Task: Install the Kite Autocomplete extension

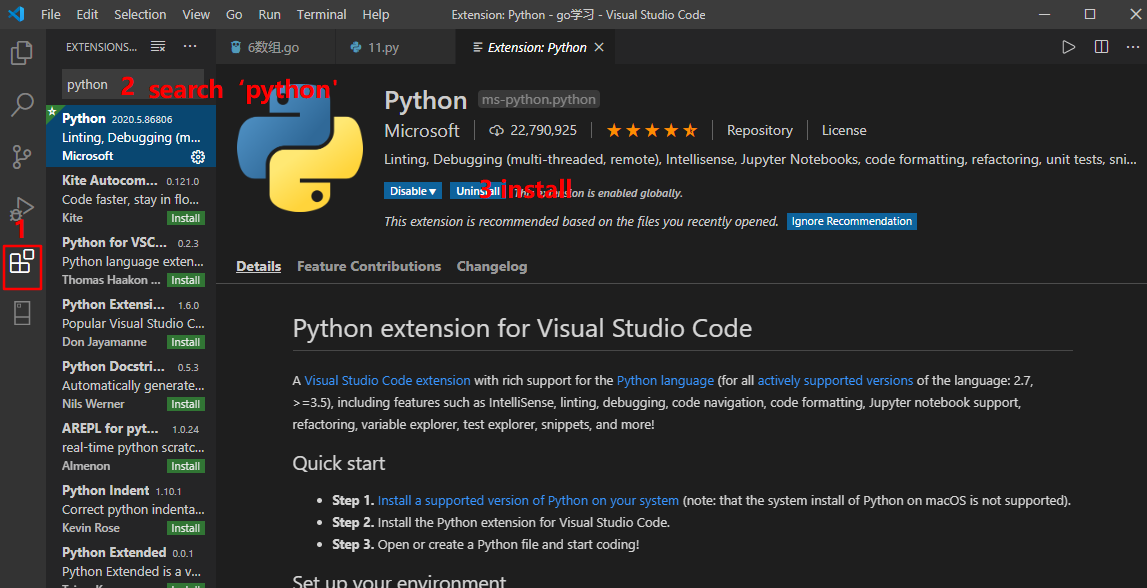Action: [x=185, y=218]
